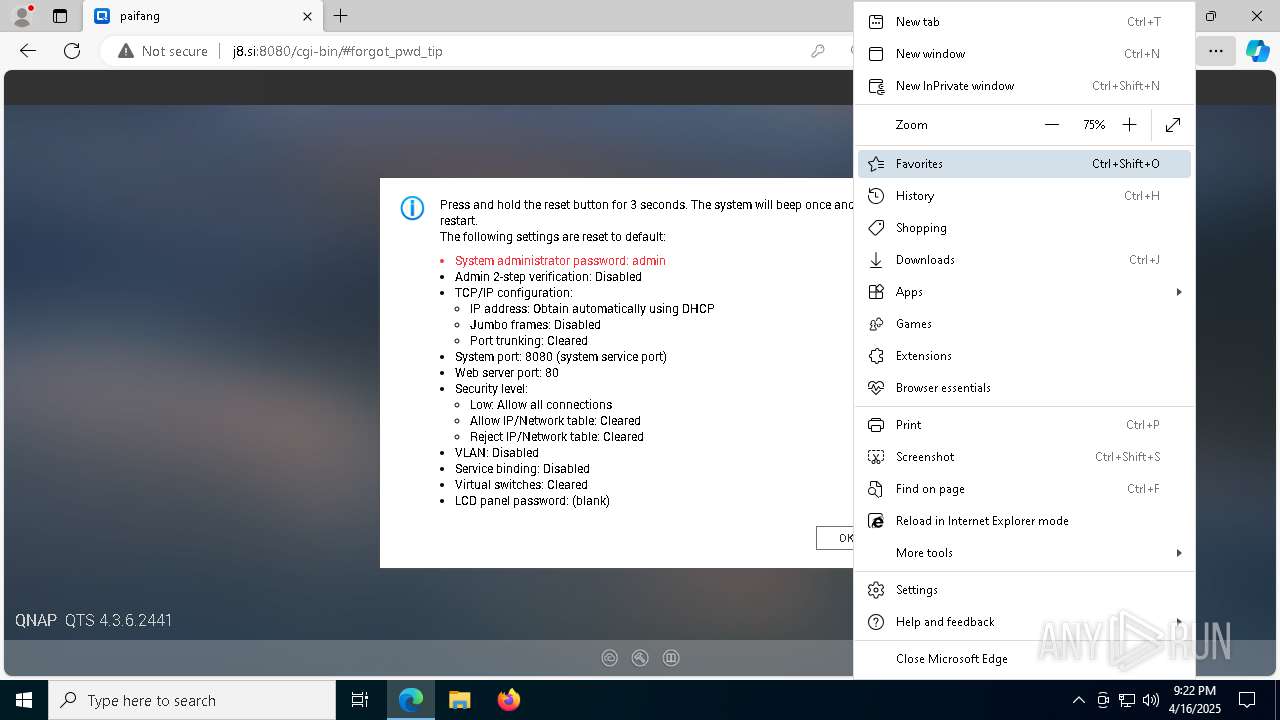
Task: Click third circular icon in QNAP footer
Action: point(671,658)
